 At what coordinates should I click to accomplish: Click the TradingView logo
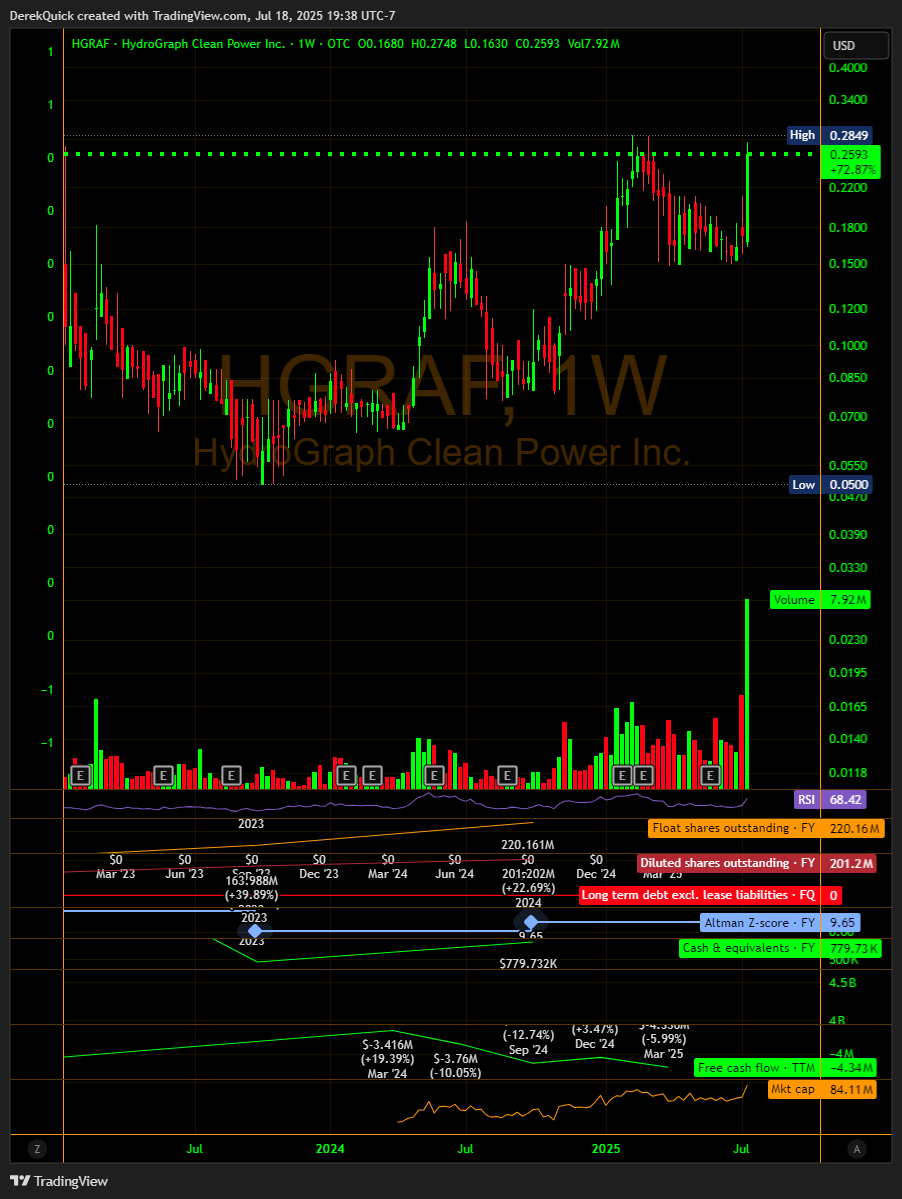pyautogui.click(x=60, y=1181)
